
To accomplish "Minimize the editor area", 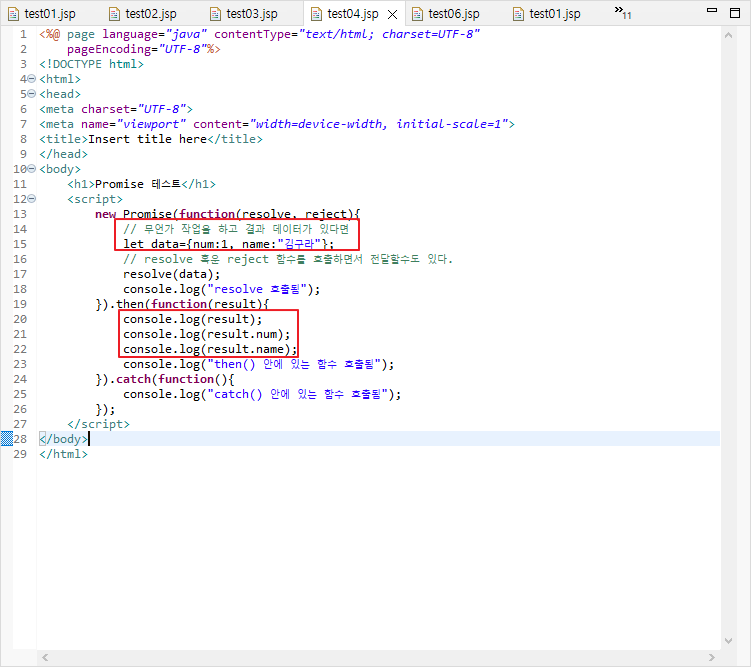I will click(x=712, y=10).
